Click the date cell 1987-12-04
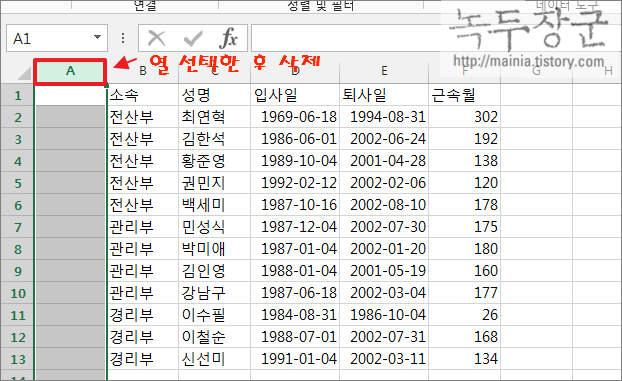 point(295,227)
